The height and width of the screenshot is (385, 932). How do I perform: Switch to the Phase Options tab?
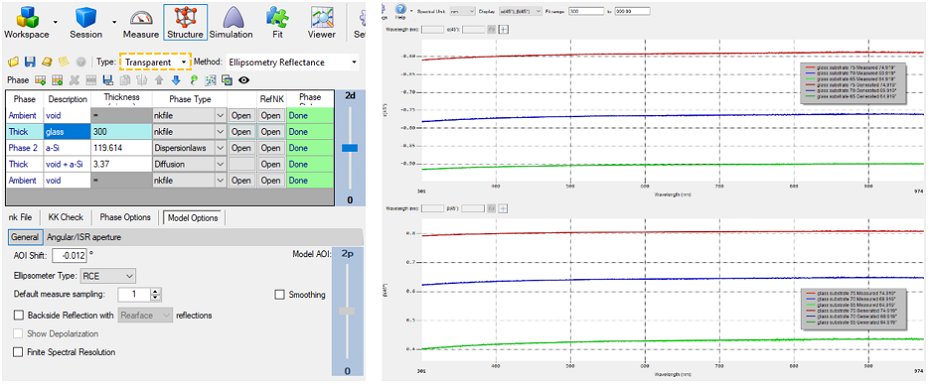125,217
